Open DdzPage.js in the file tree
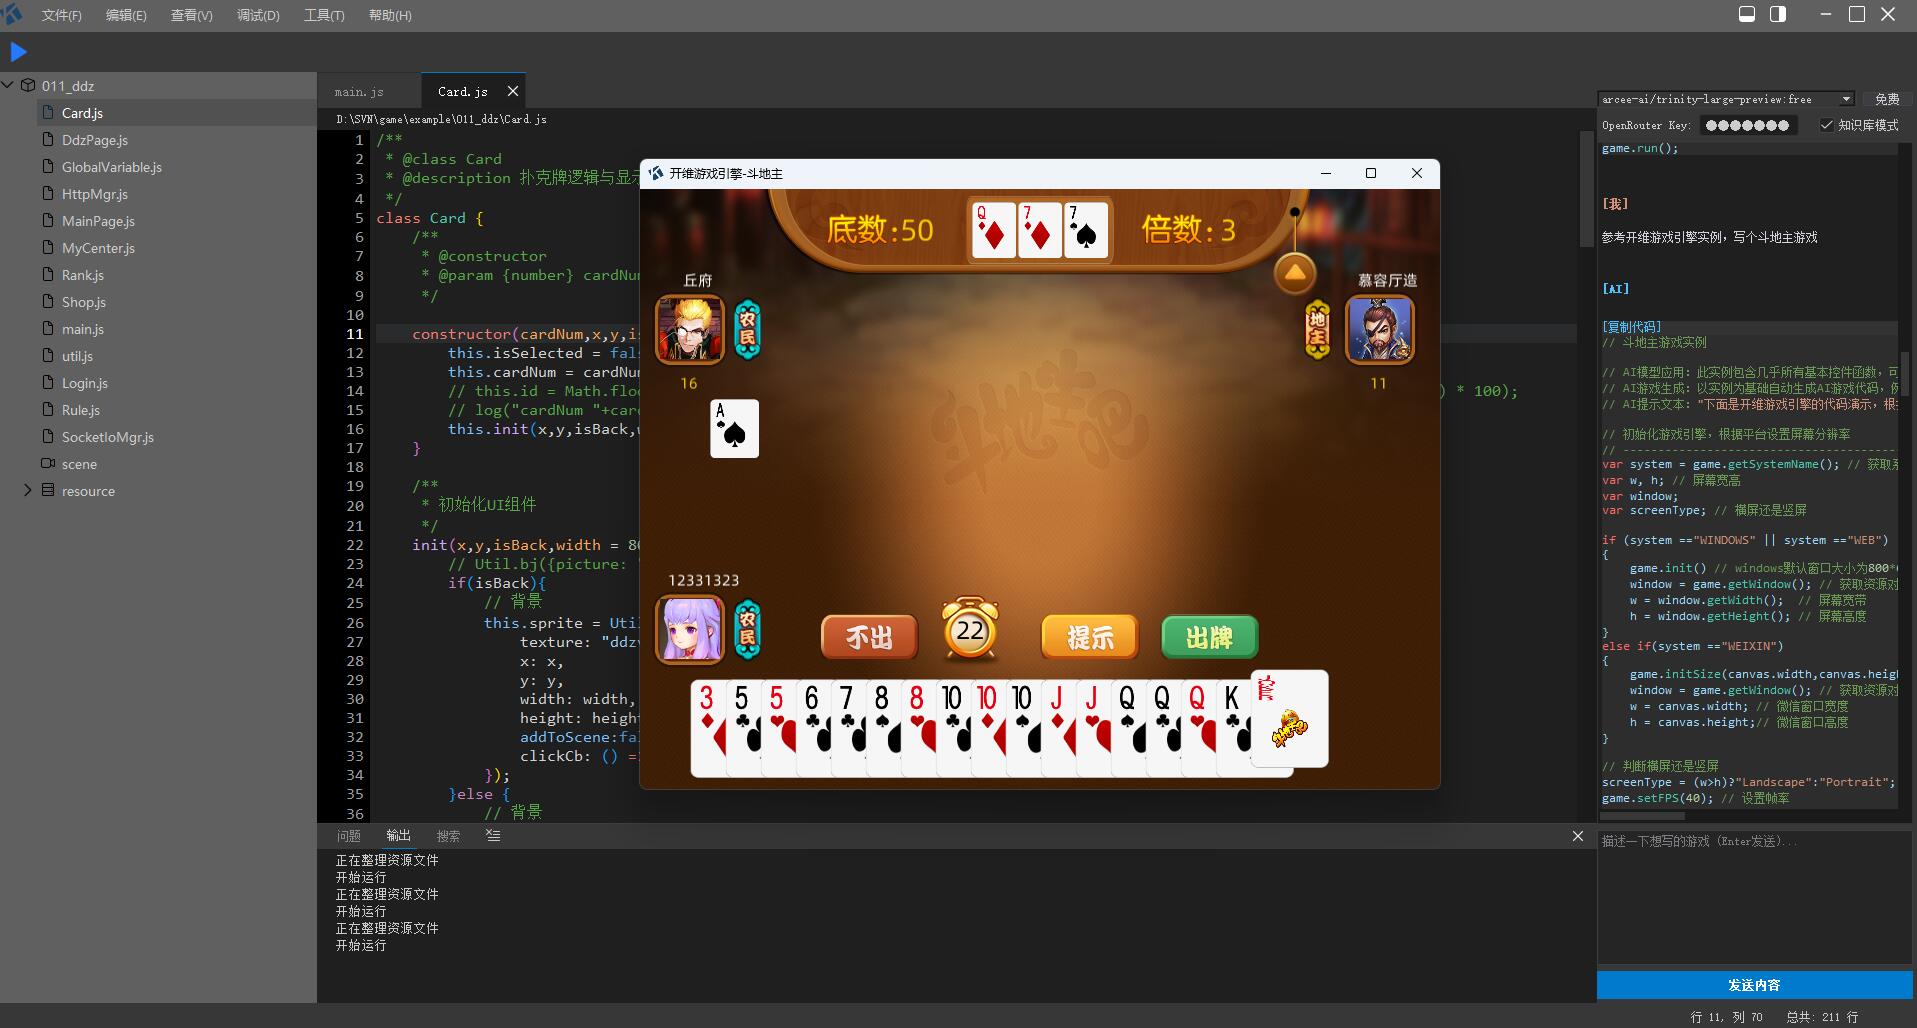This screenshot has width=1917, height=1028. [94, 140]
